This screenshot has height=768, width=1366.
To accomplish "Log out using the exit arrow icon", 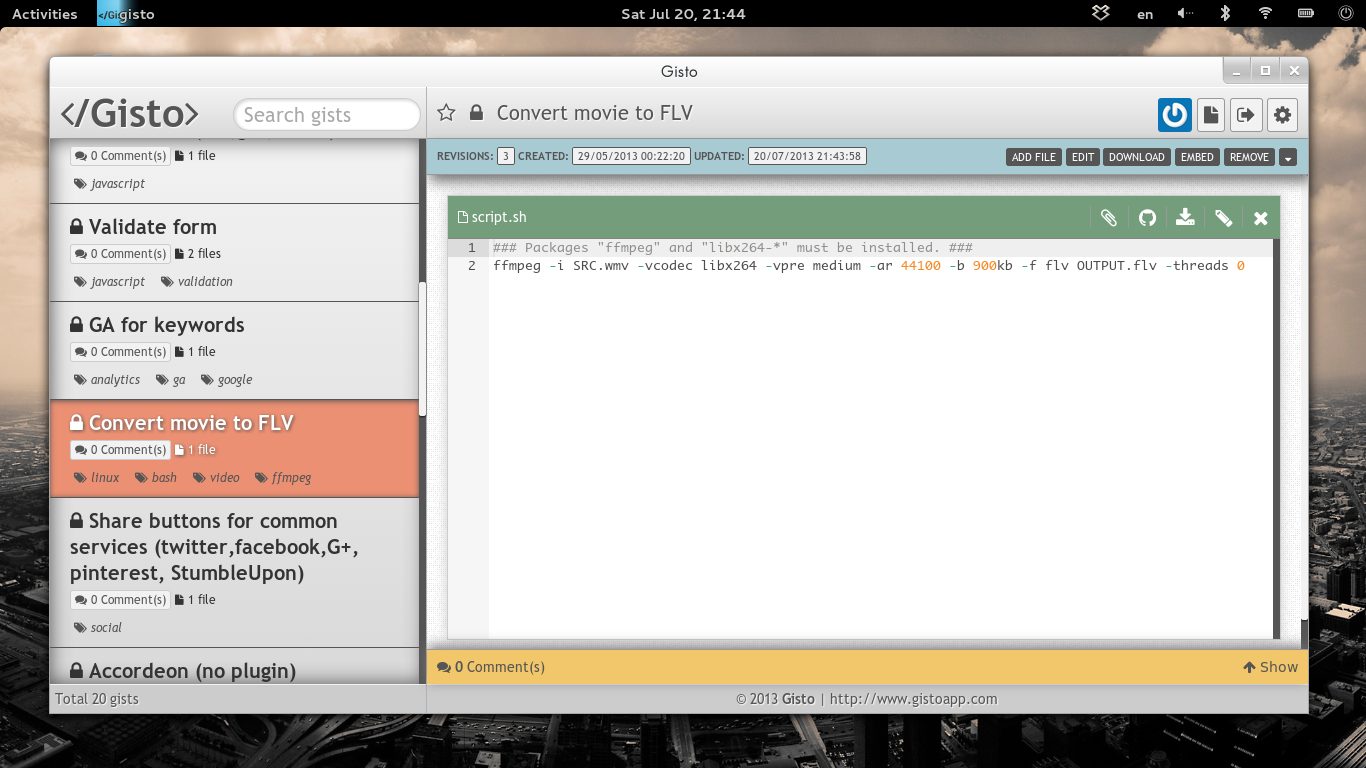I will [1246, 114].
